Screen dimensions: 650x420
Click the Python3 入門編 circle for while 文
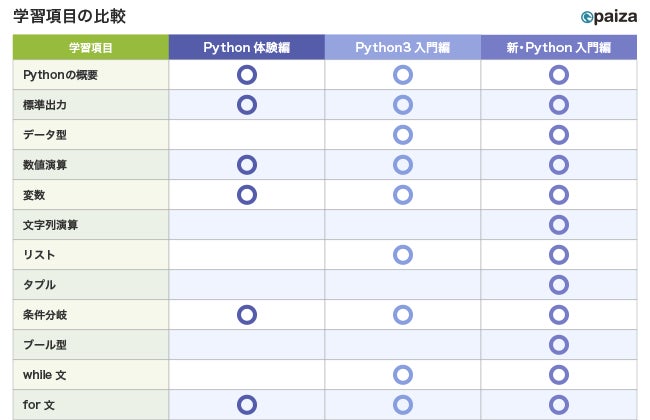coord(403,374)
